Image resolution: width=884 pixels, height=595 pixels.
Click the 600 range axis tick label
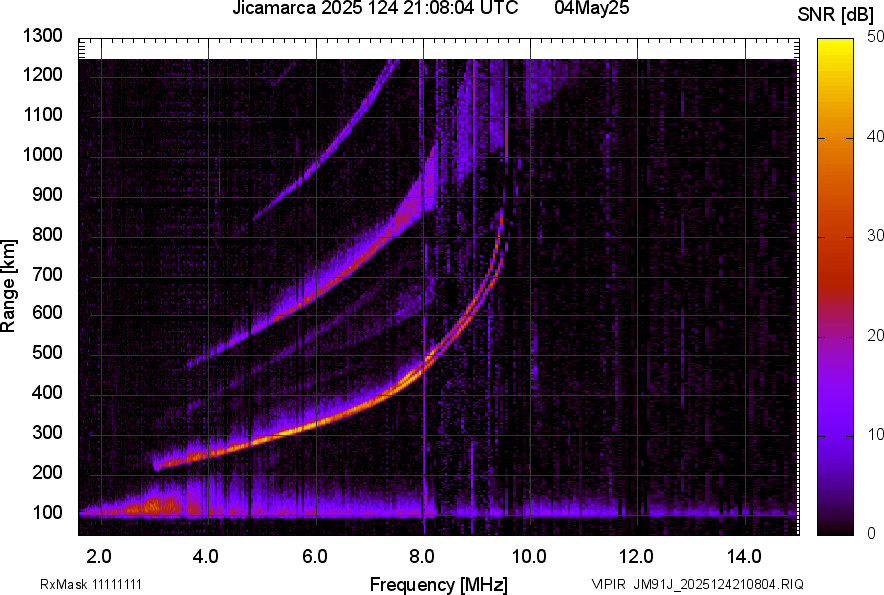(47, 312)
